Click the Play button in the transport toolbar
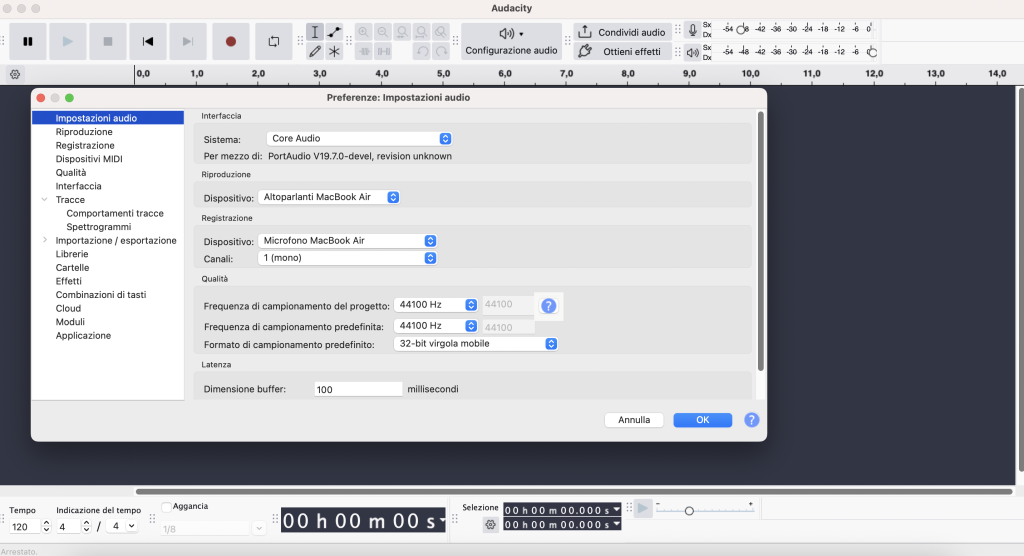The height and width of the screenshot is (556, 1024). click(68, 41)
